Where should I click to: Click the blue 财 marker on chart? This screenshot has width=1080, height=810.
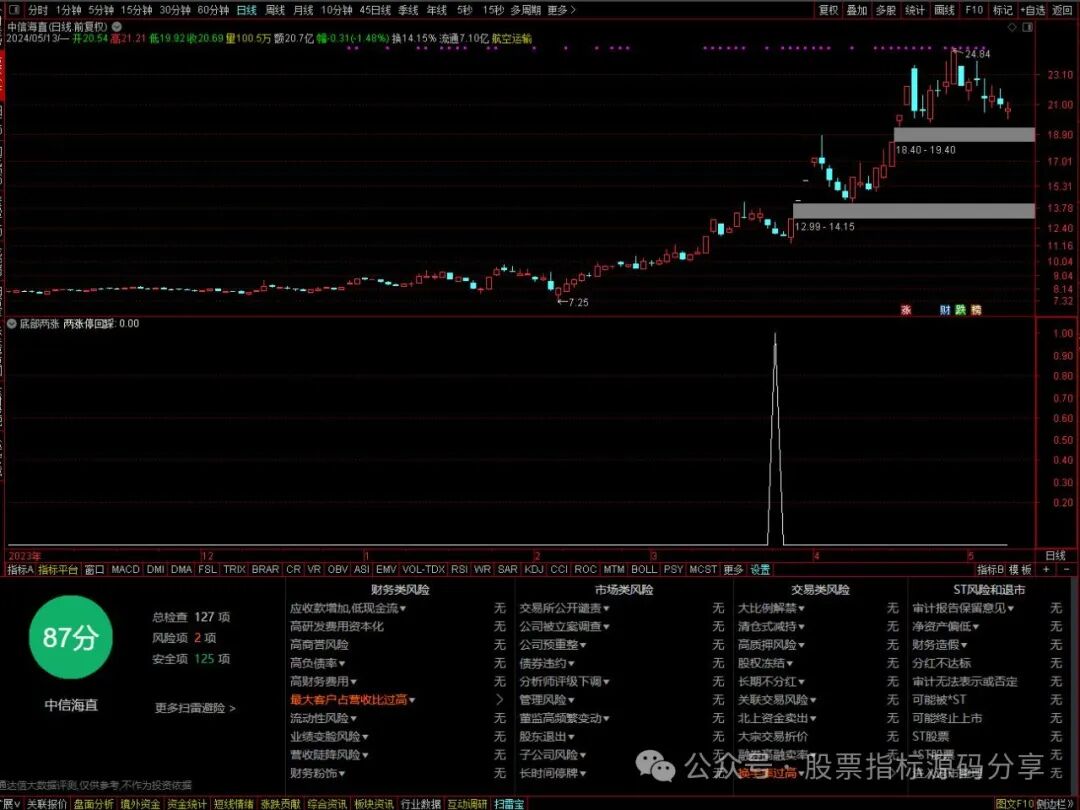tap(945, 310)
